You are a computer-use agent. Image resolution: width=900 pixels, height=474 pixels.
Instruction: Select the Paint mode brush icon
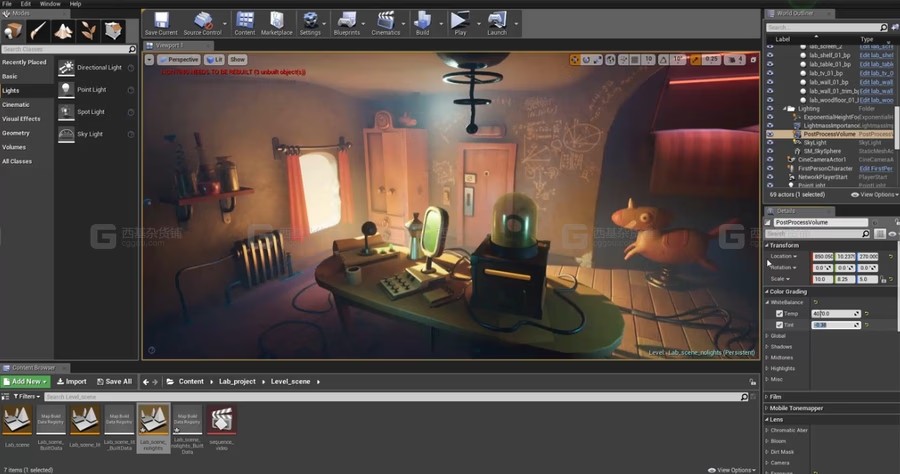point(38,30)
